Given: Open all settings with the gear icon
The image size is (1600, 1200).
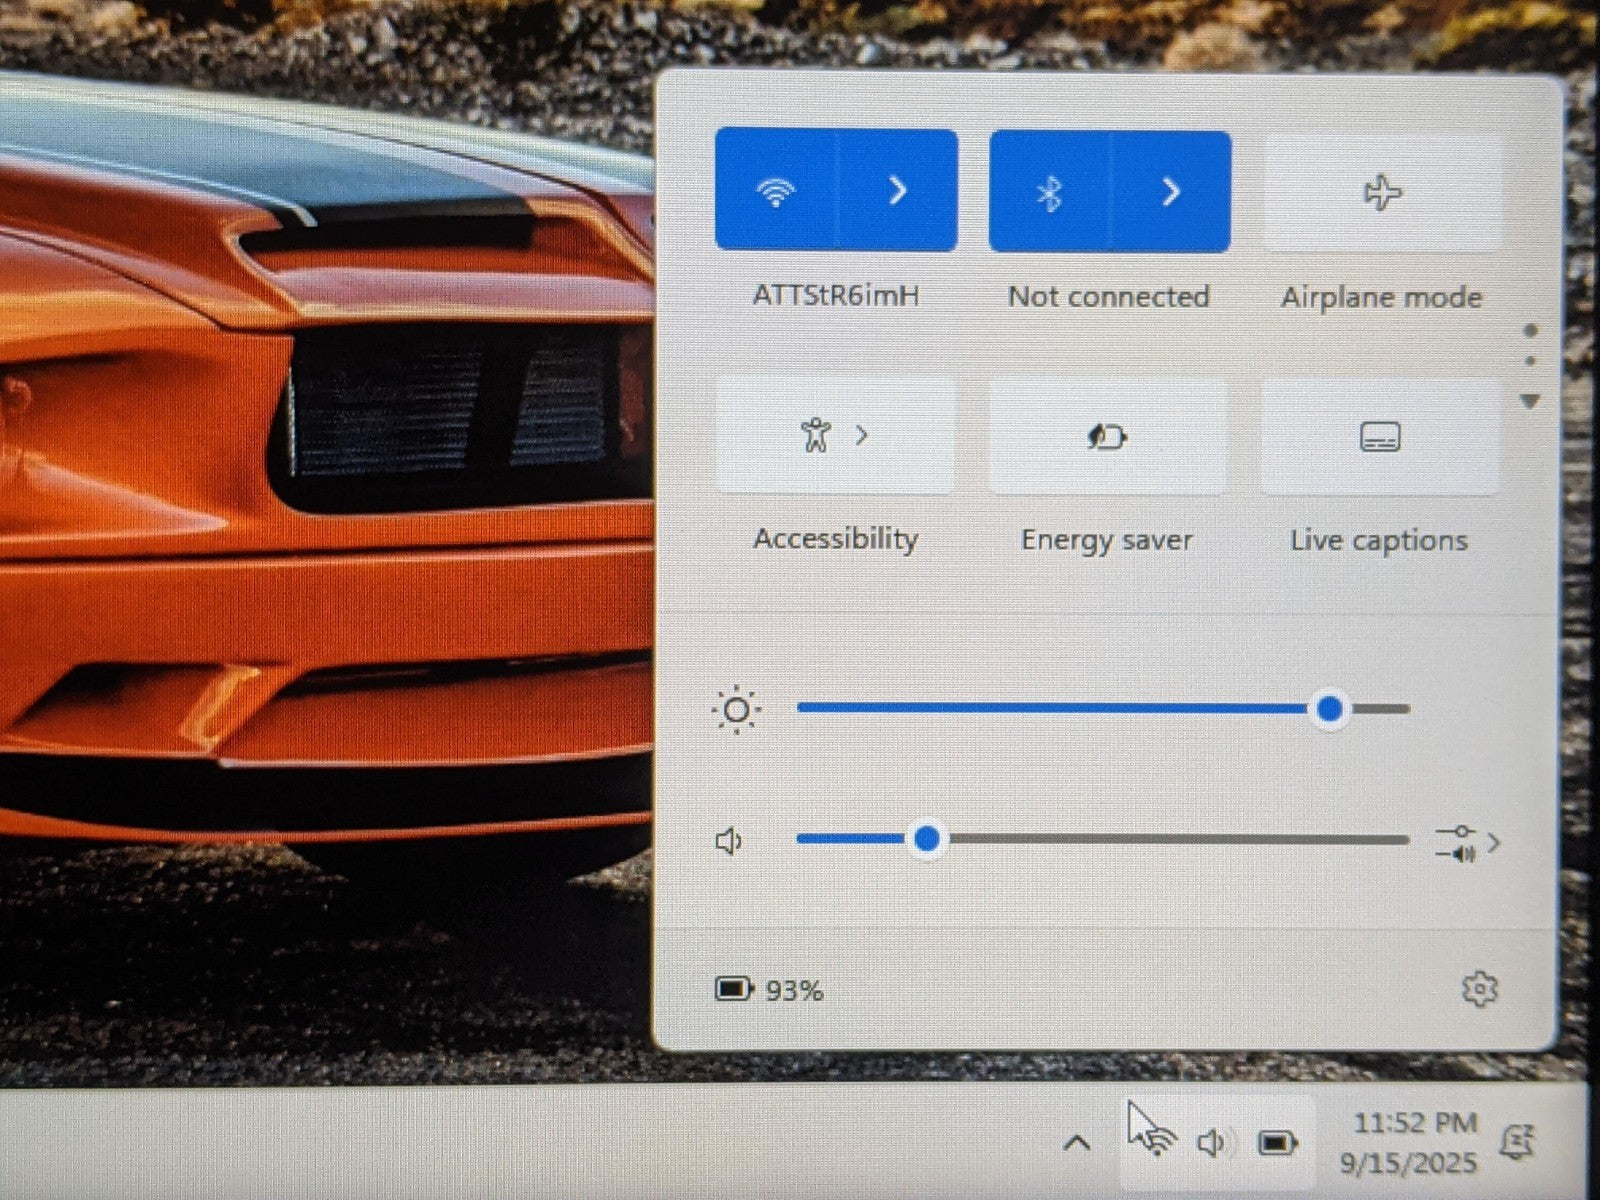Looking at the screenshot, I should coord(1479,989).
